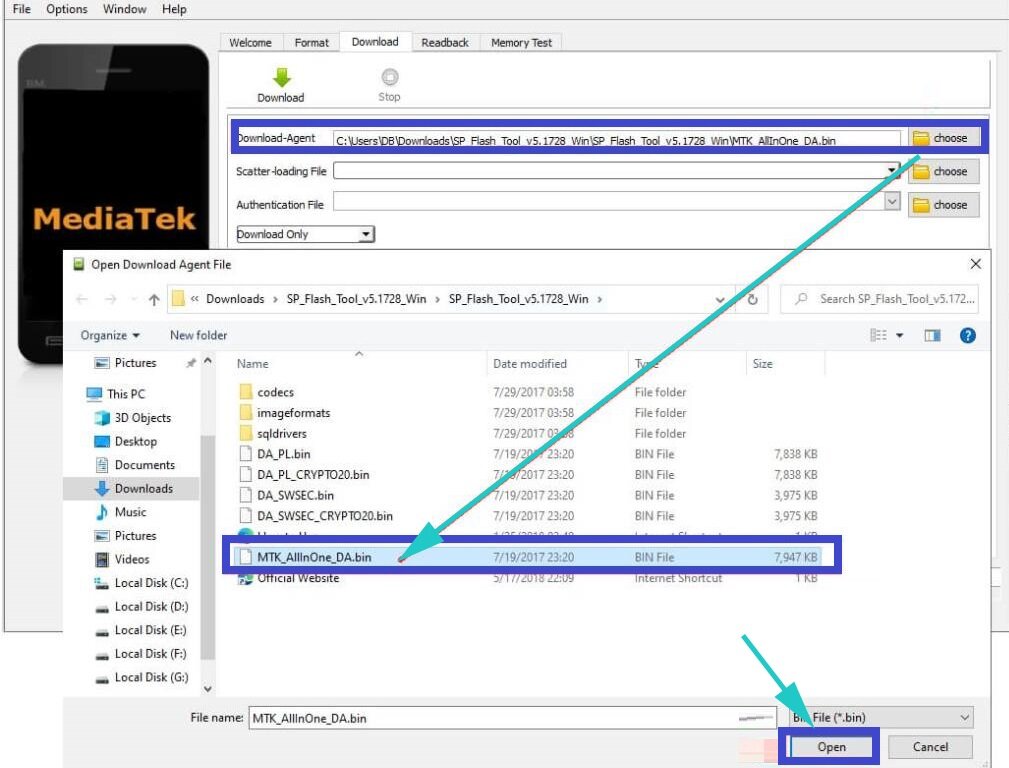Switch to the Readback tab
Image resolution: width=1009 pixels, height=768 pixels.
[444, 42]
